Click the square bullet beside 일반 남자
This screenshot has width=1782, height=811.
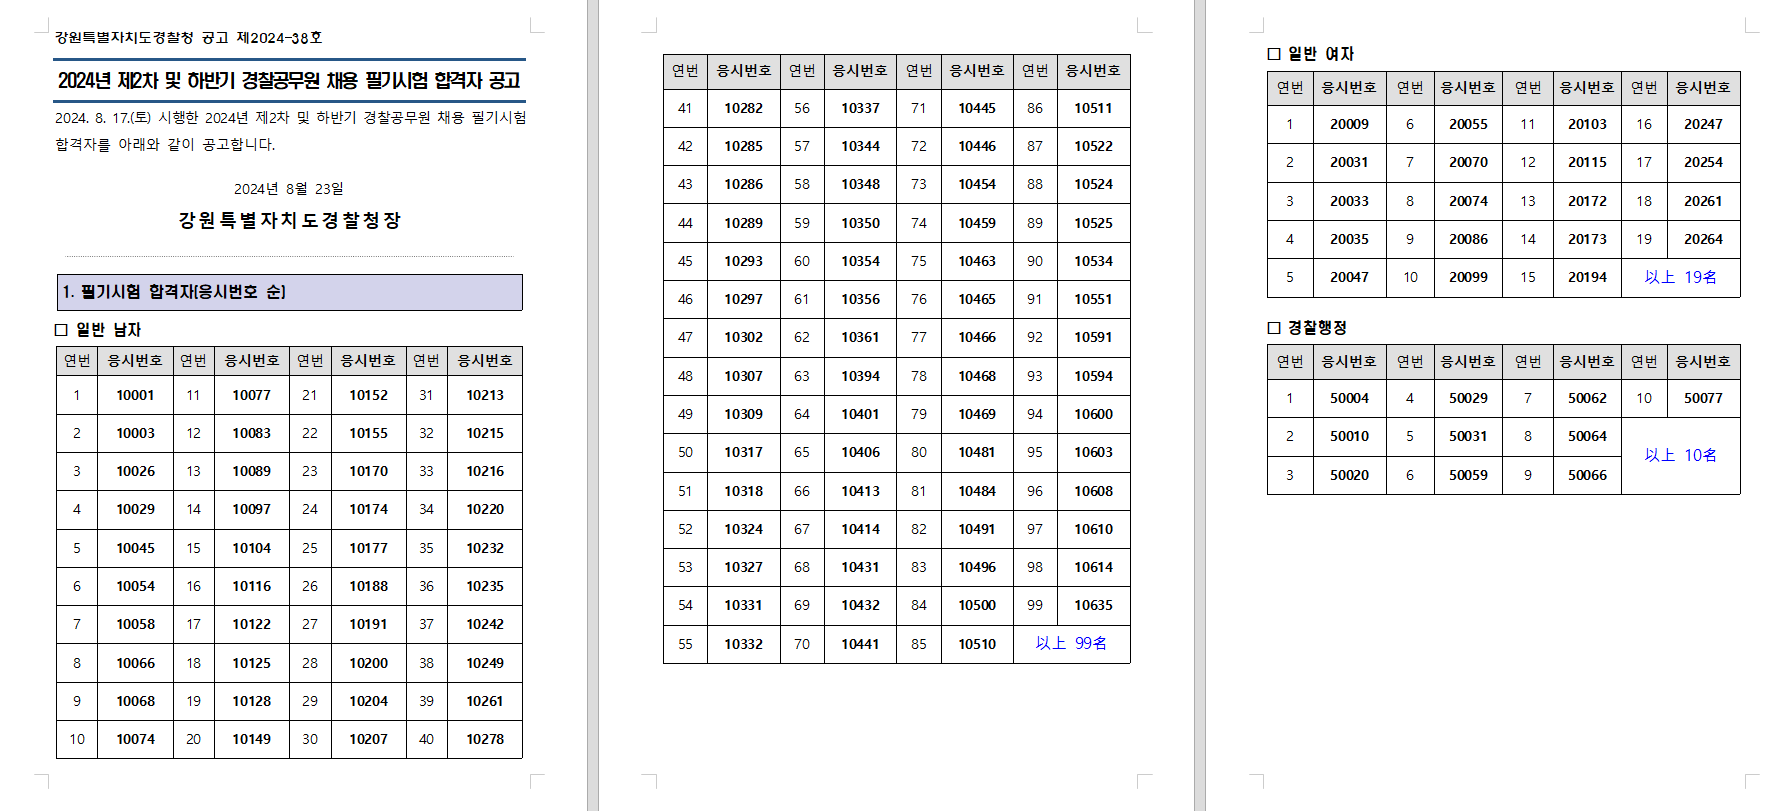(x=61, y=330)
